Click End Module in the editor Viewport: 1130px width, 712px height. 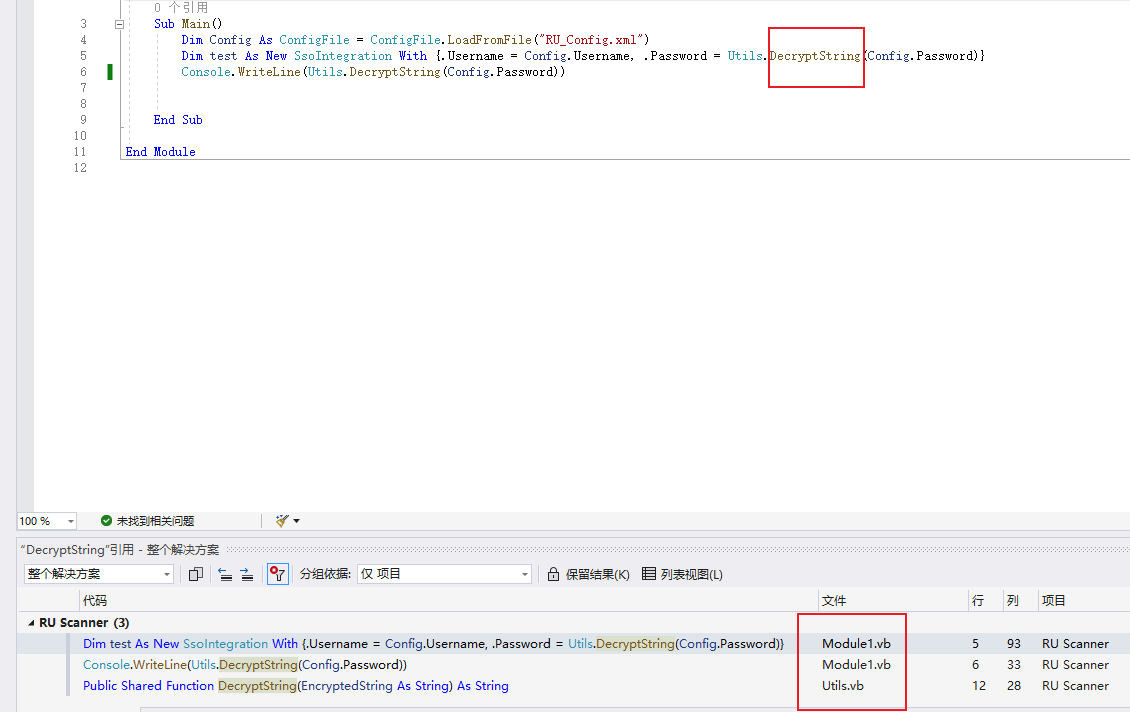point(161,151)
